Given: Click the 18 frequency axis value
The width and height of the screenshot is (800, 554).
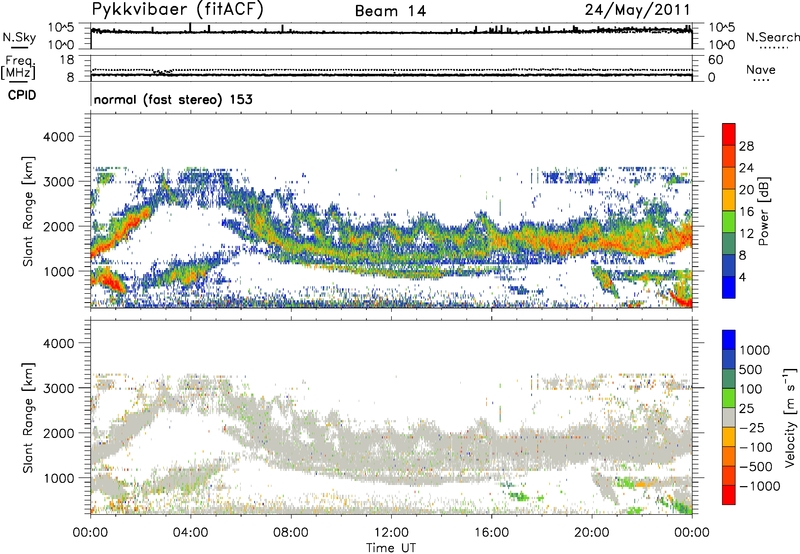Looking at the screenshot, I should point(67,60).
